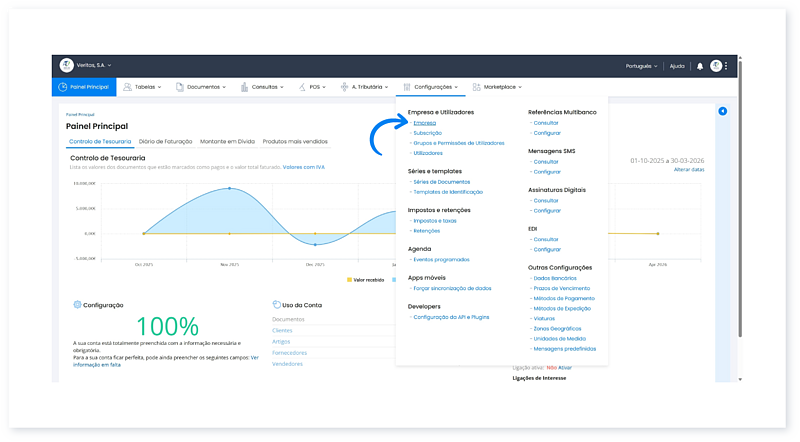800x442 pixels.
Task: Click the Uso da Conta icon
Action: coord(276,305)
